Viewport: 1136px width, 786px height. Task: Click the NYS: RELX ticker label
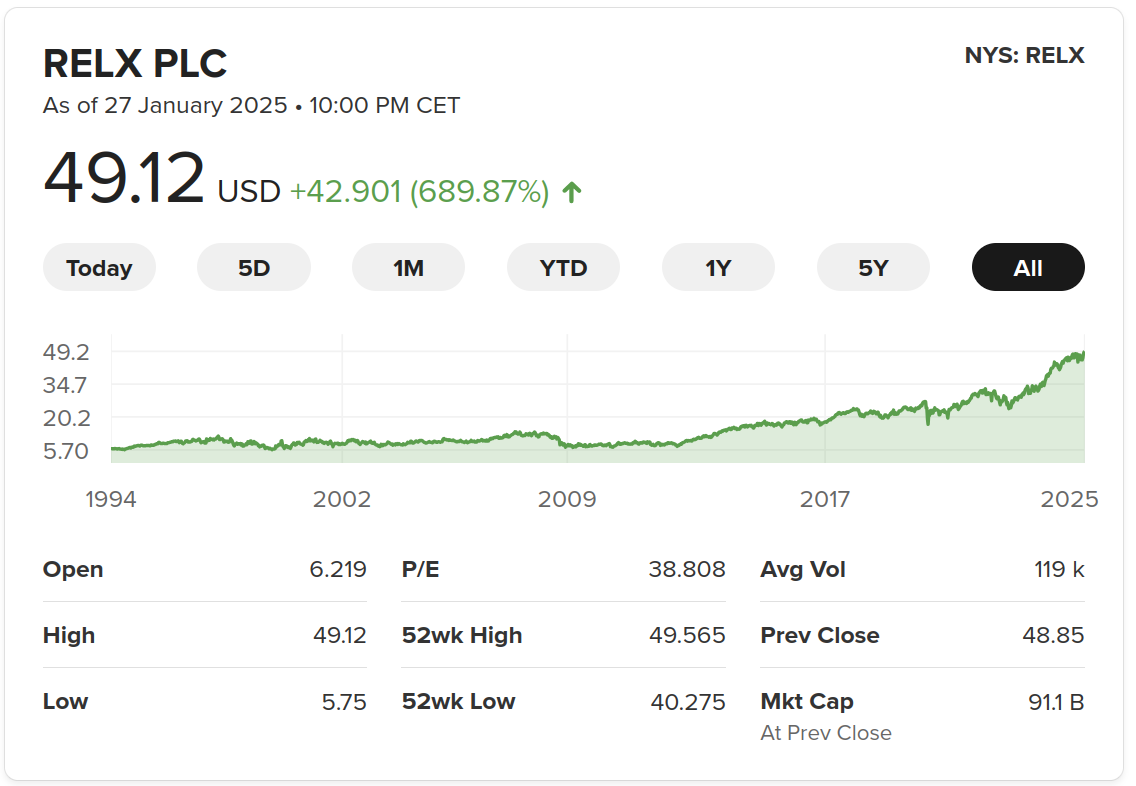click(1024, 56)
